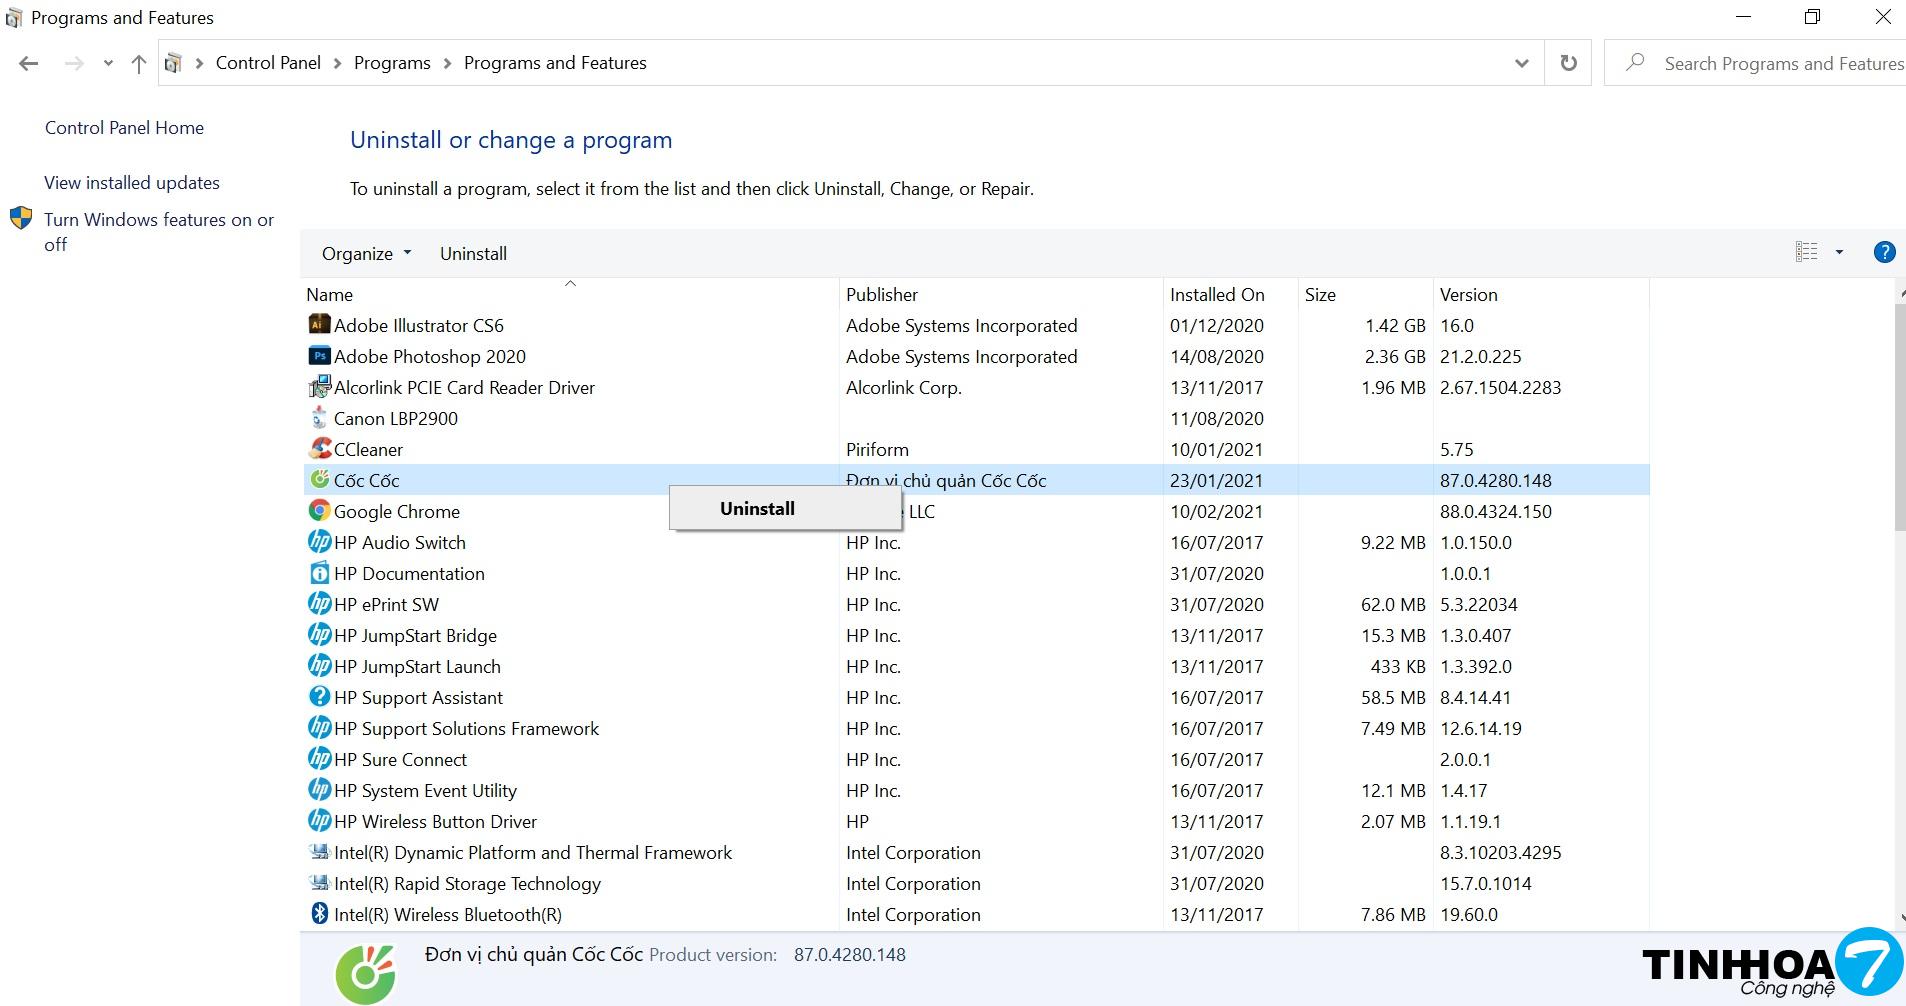Sort the list by Installed On column
Image resolution: width=1906 pixels, height=1006 pixels.
(1217, 295)
